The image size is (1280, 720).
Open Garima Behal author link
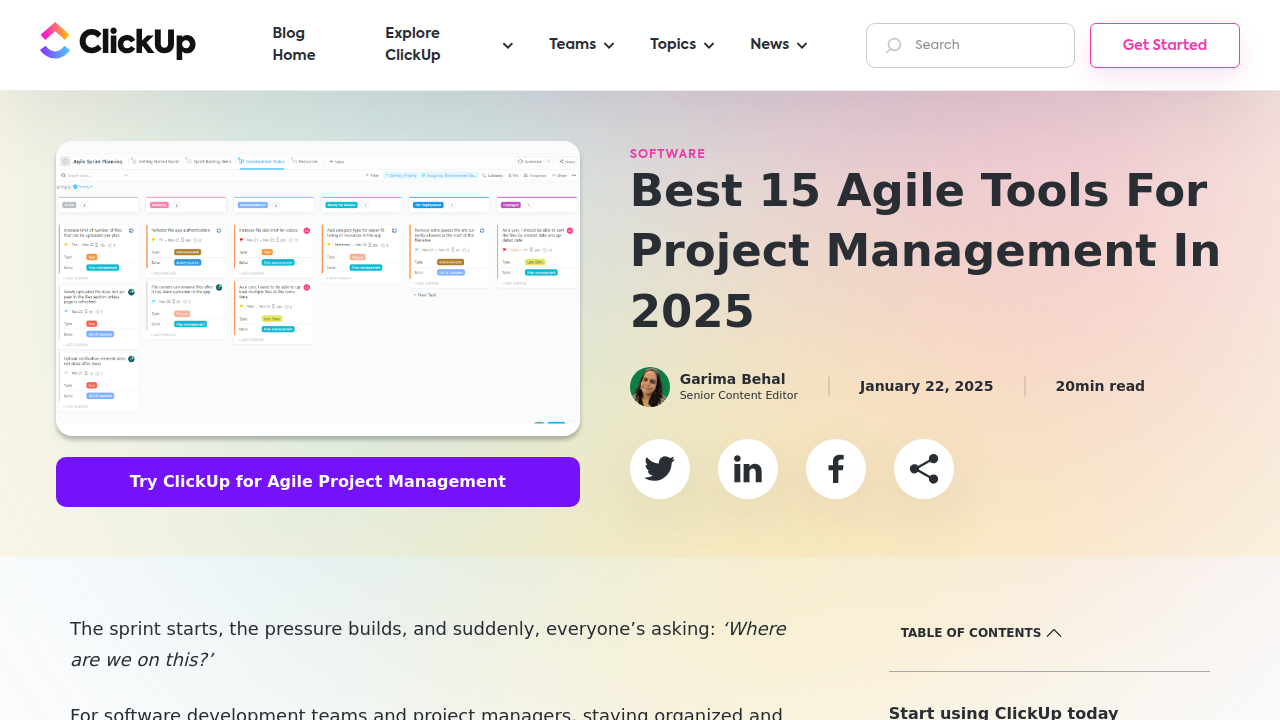(732, 379)
